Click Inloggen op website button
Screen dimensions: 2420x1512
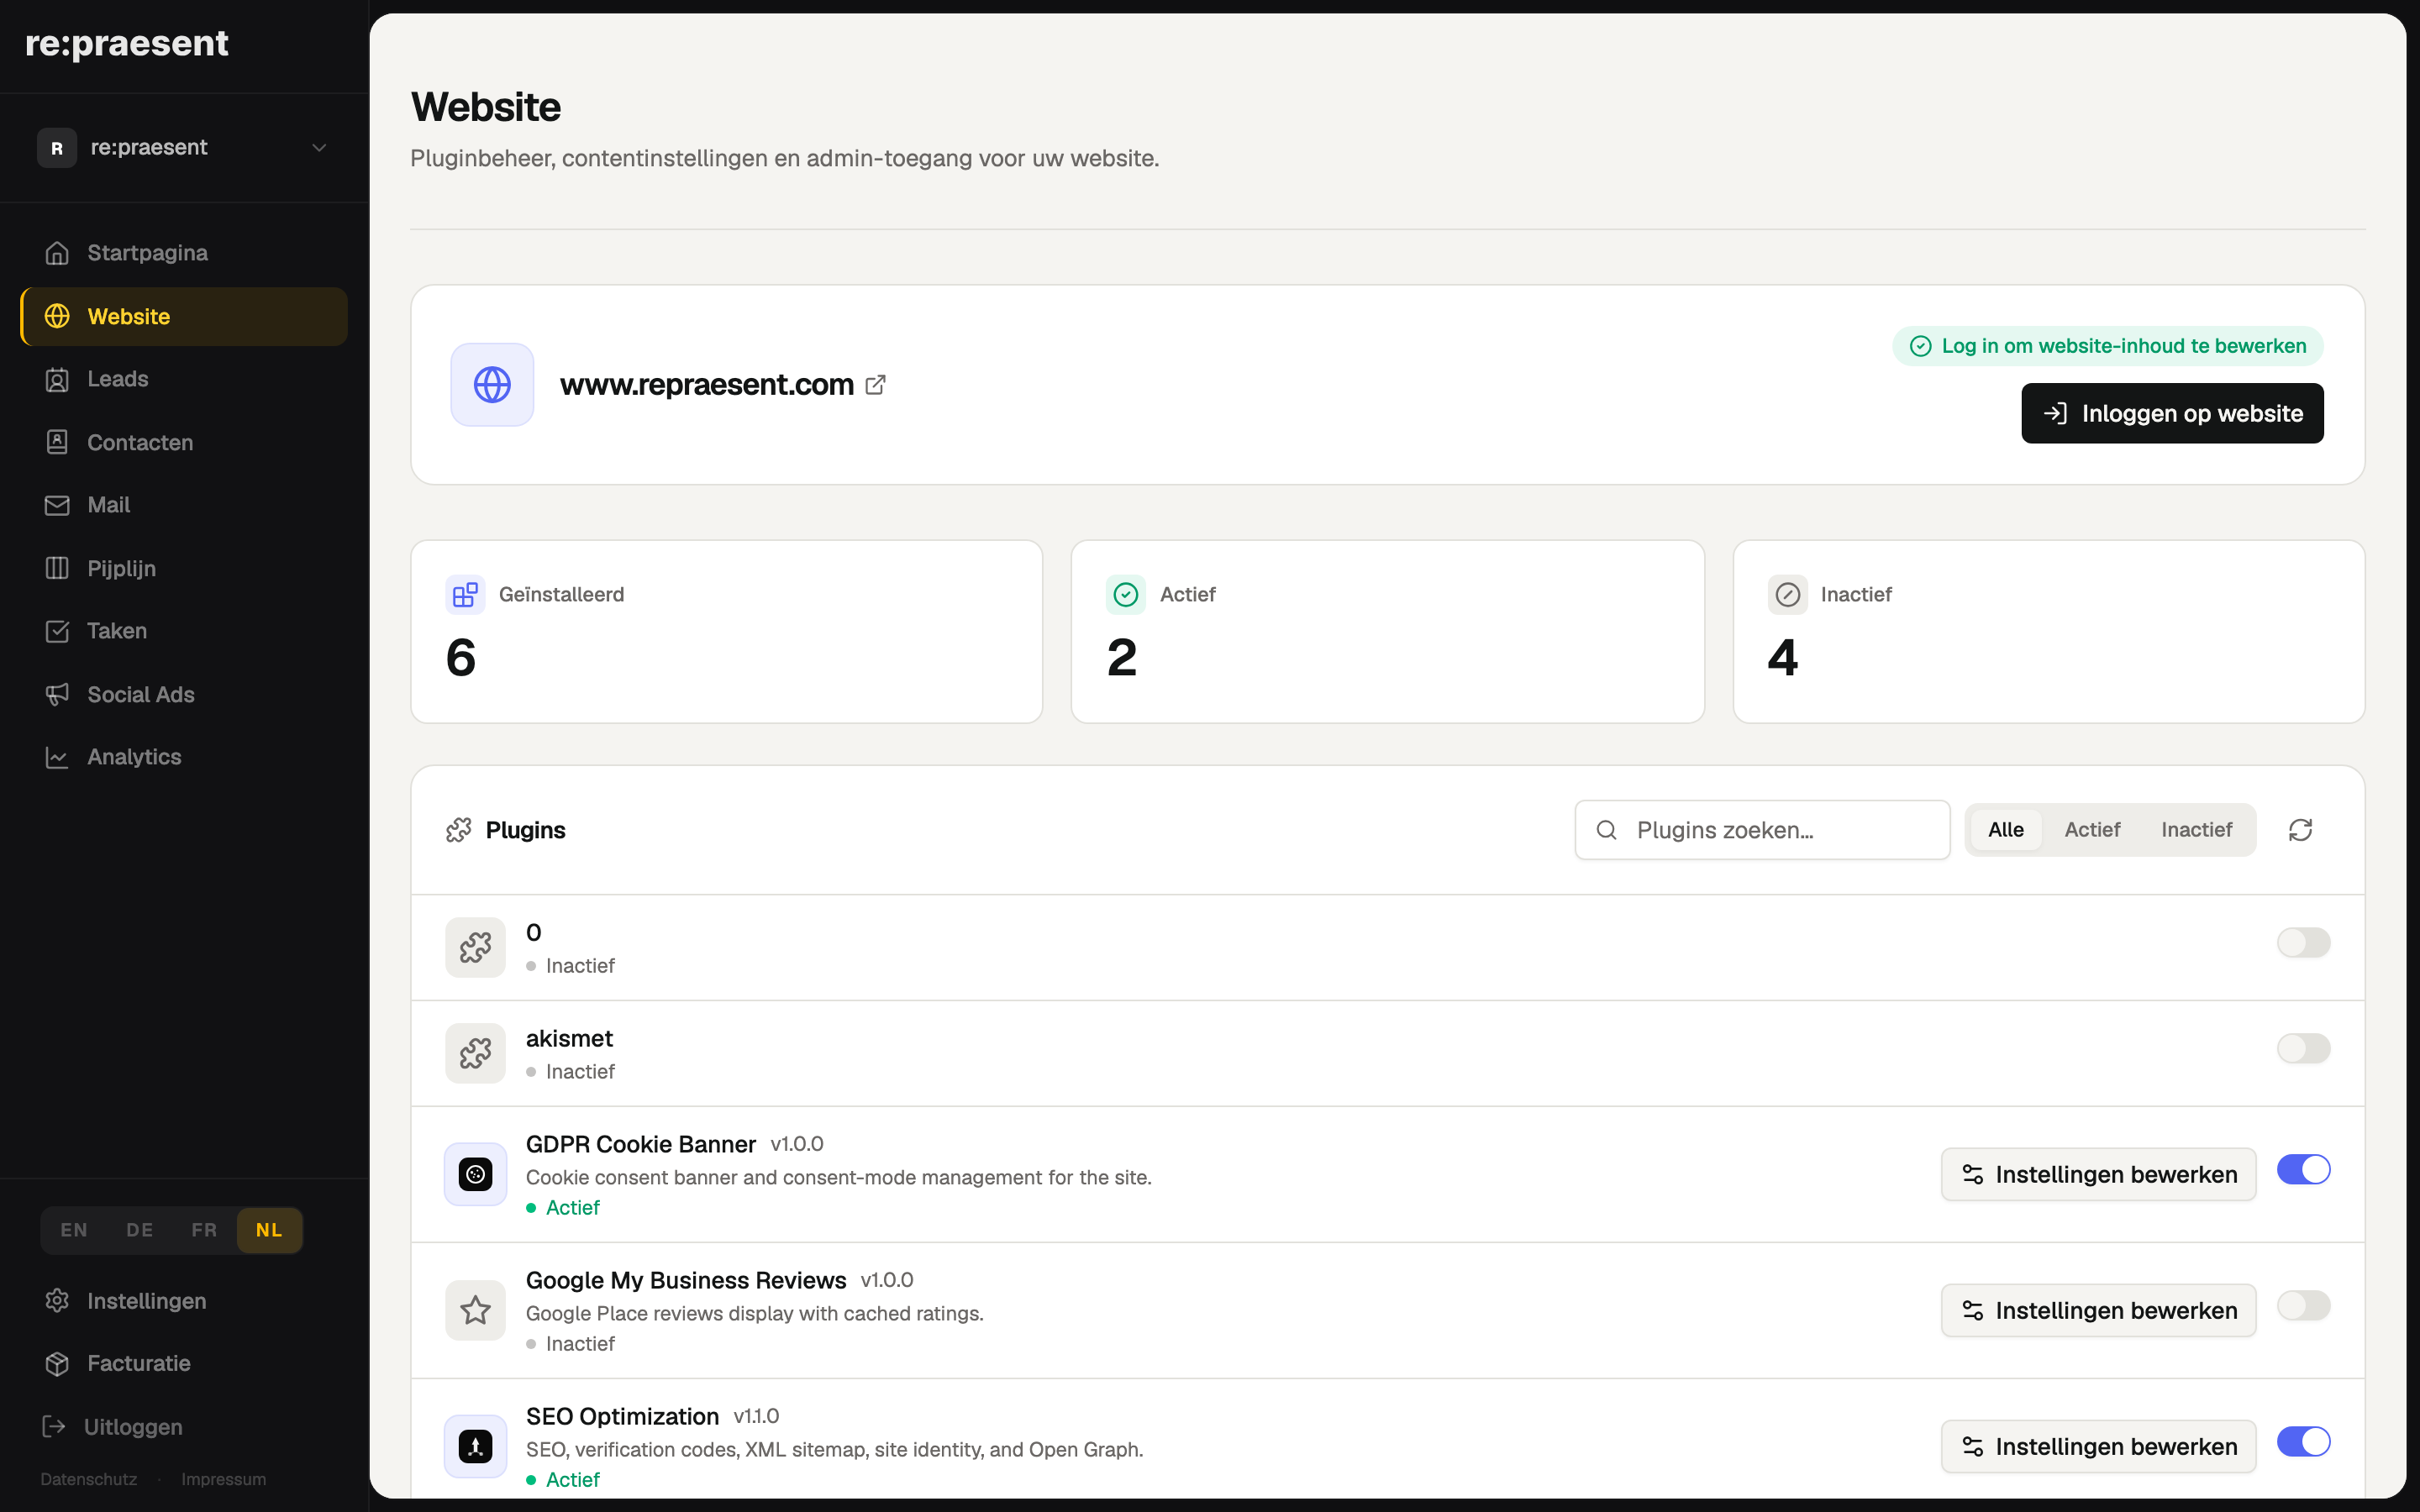pyautogui.click(x=2172, y=413)
